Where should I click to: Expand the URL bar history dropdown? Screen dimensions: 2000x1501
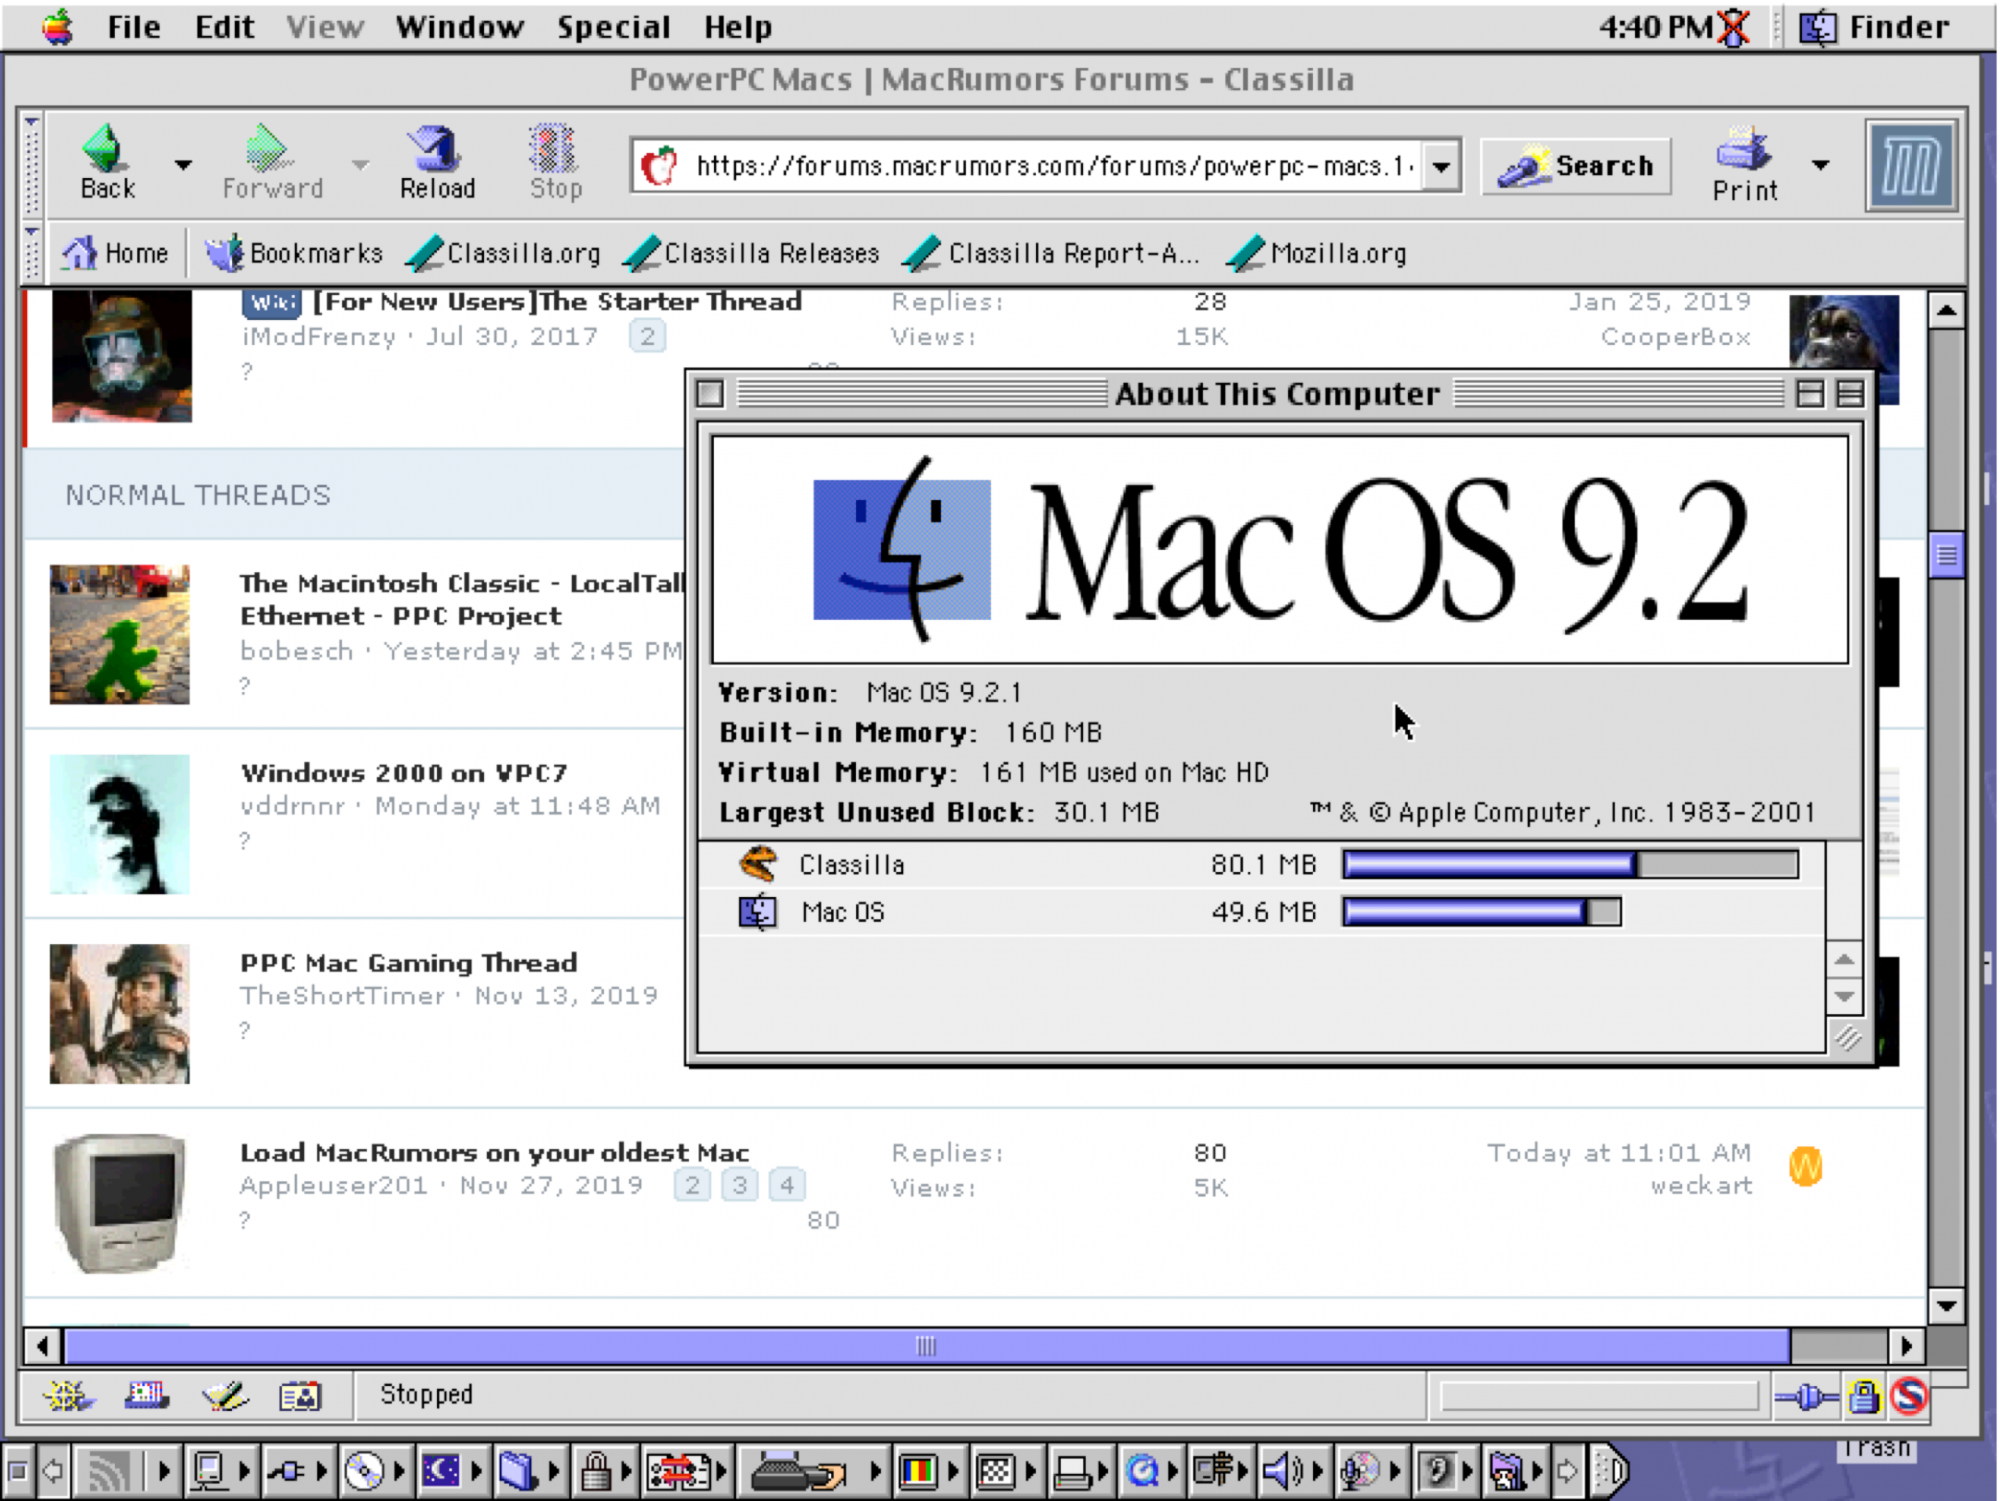pos(1441,166)
